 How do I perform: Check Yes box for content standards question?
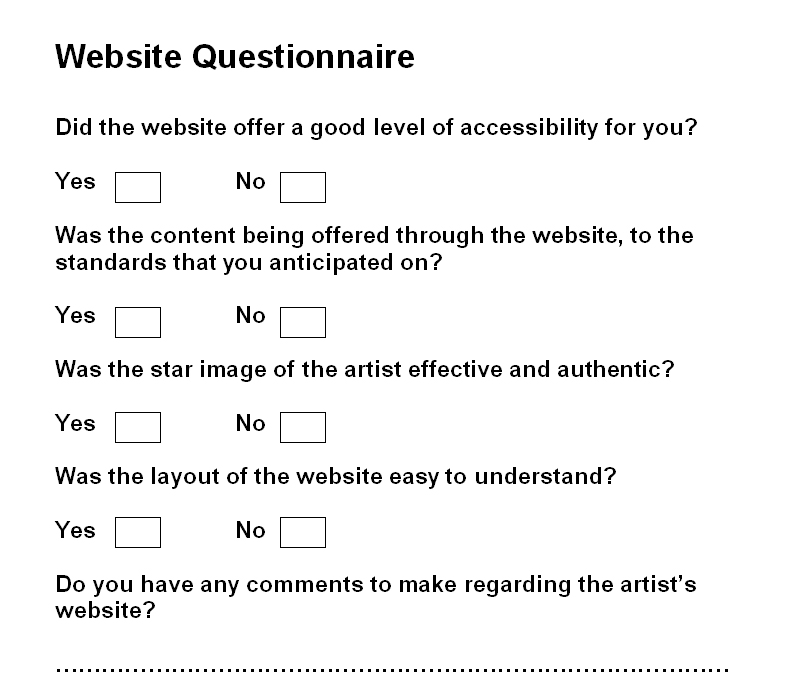tap(138, 322)
